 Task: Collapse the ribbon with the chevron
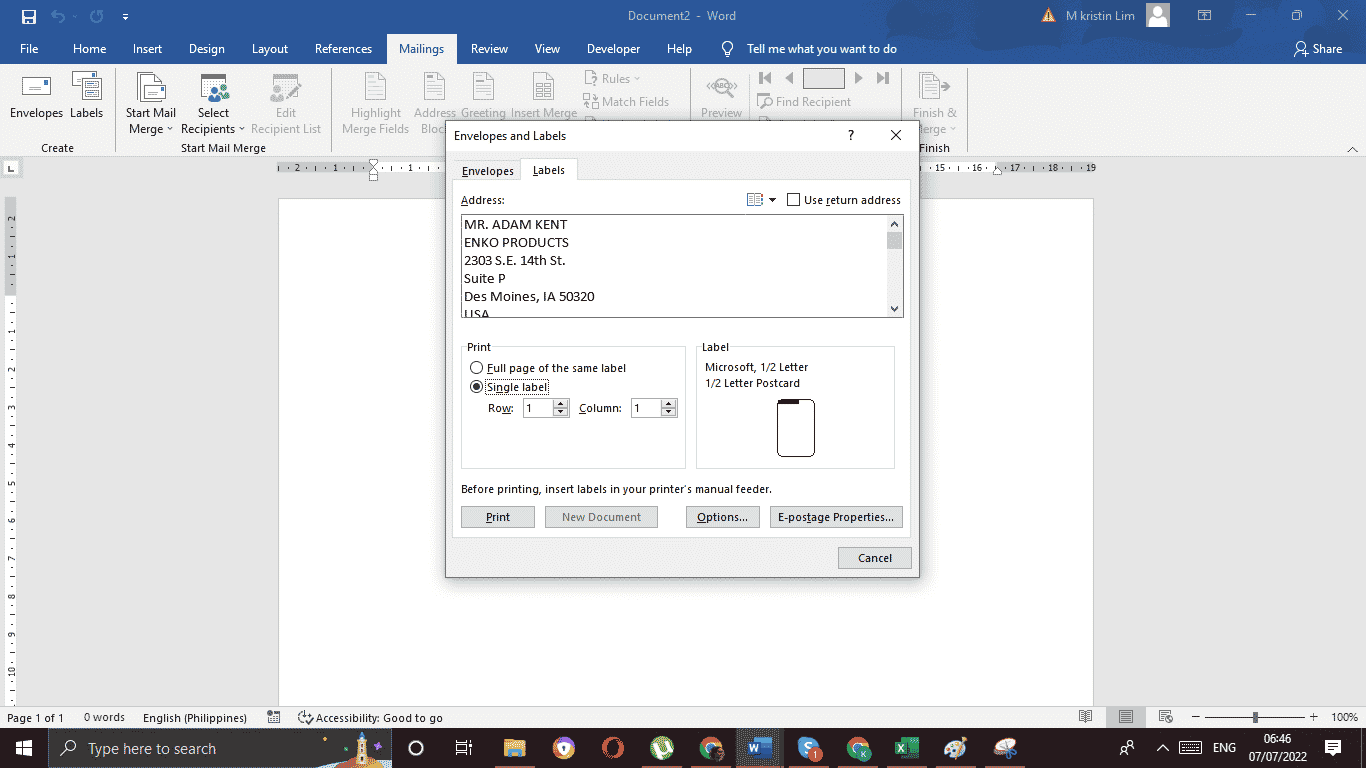pyautogui.click(x=1352, y=148)
